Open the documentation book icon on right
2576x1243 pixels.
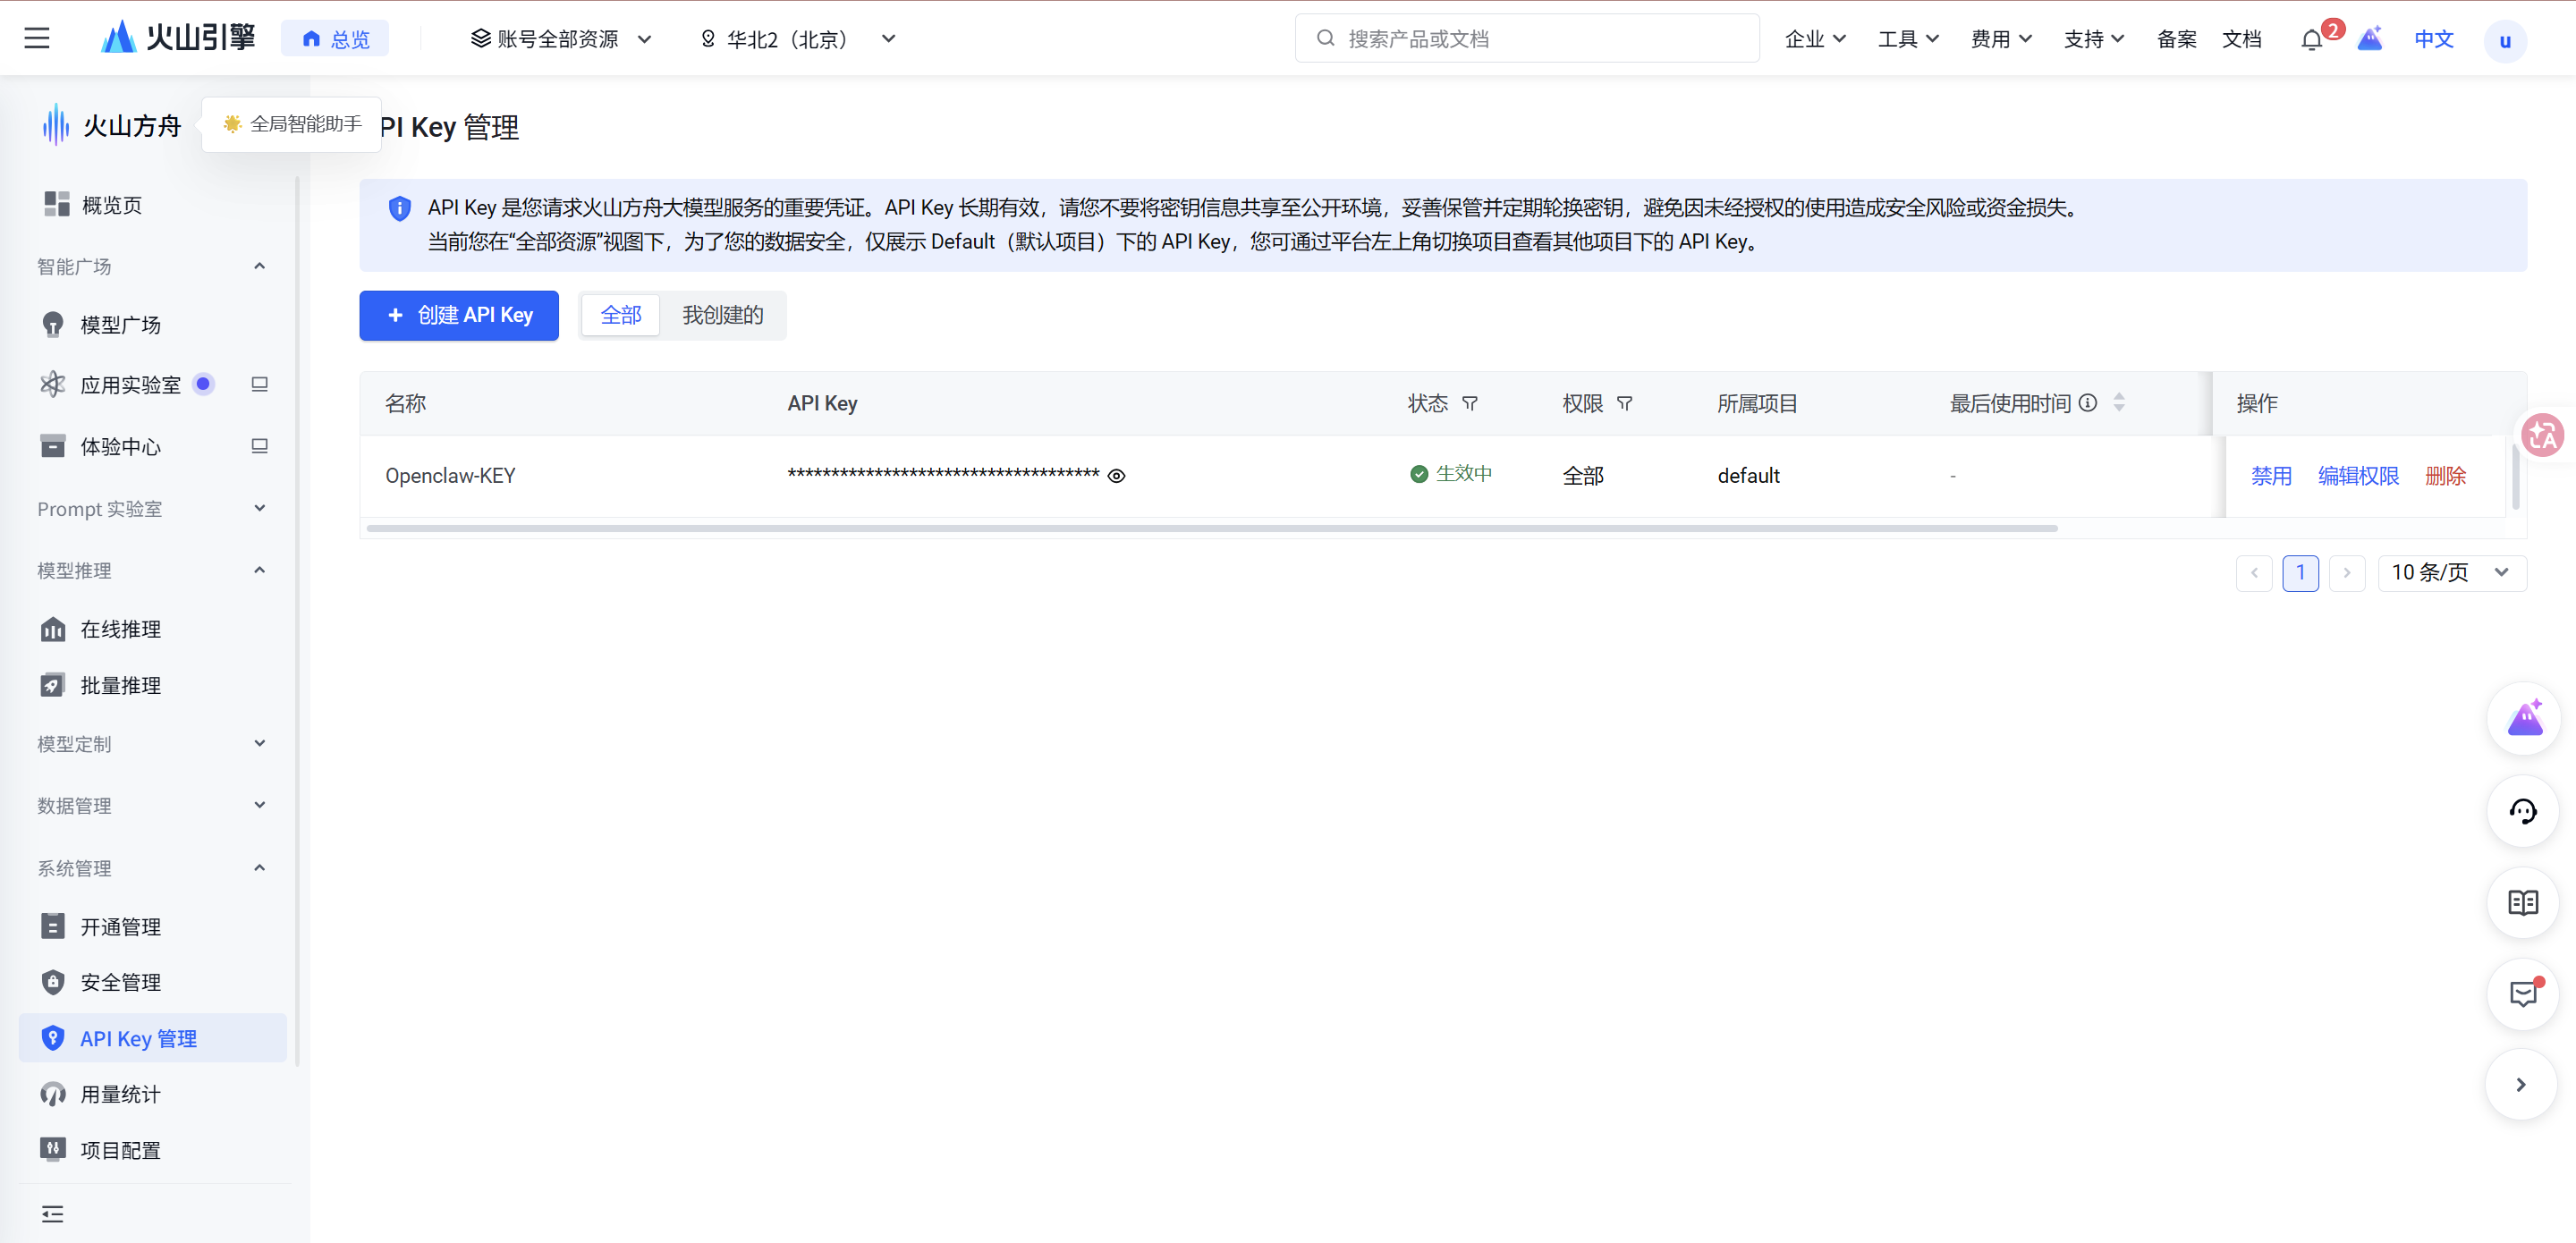coord(2522,903)
